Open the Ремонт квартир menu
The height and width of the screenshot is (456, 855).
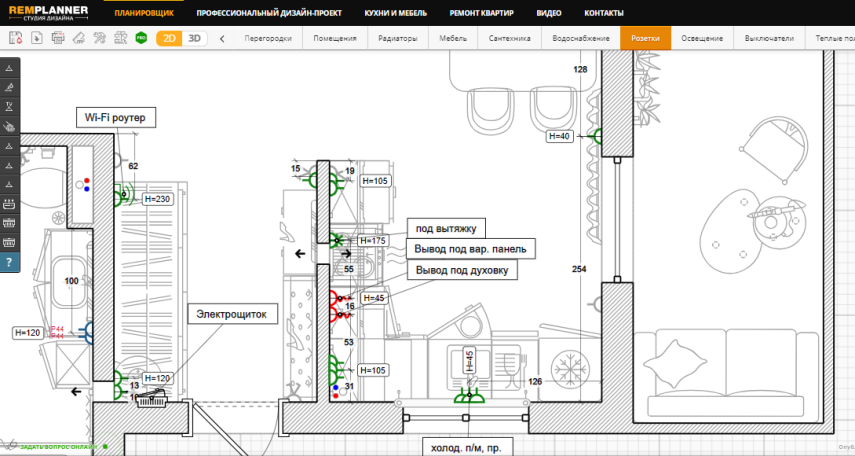tap(481, 13)
